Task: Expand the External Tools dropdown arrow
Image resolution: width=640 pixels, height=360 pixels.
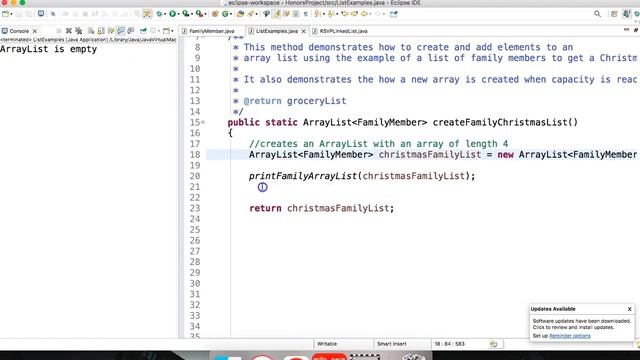Action: point(206,14)
